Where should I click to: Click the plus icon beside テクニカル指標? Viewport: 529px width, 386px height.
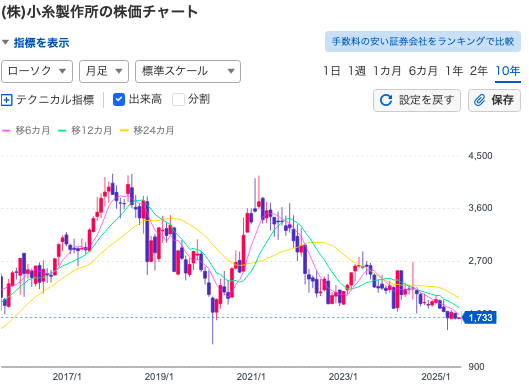pyautogui.click(x=7, y=100)
